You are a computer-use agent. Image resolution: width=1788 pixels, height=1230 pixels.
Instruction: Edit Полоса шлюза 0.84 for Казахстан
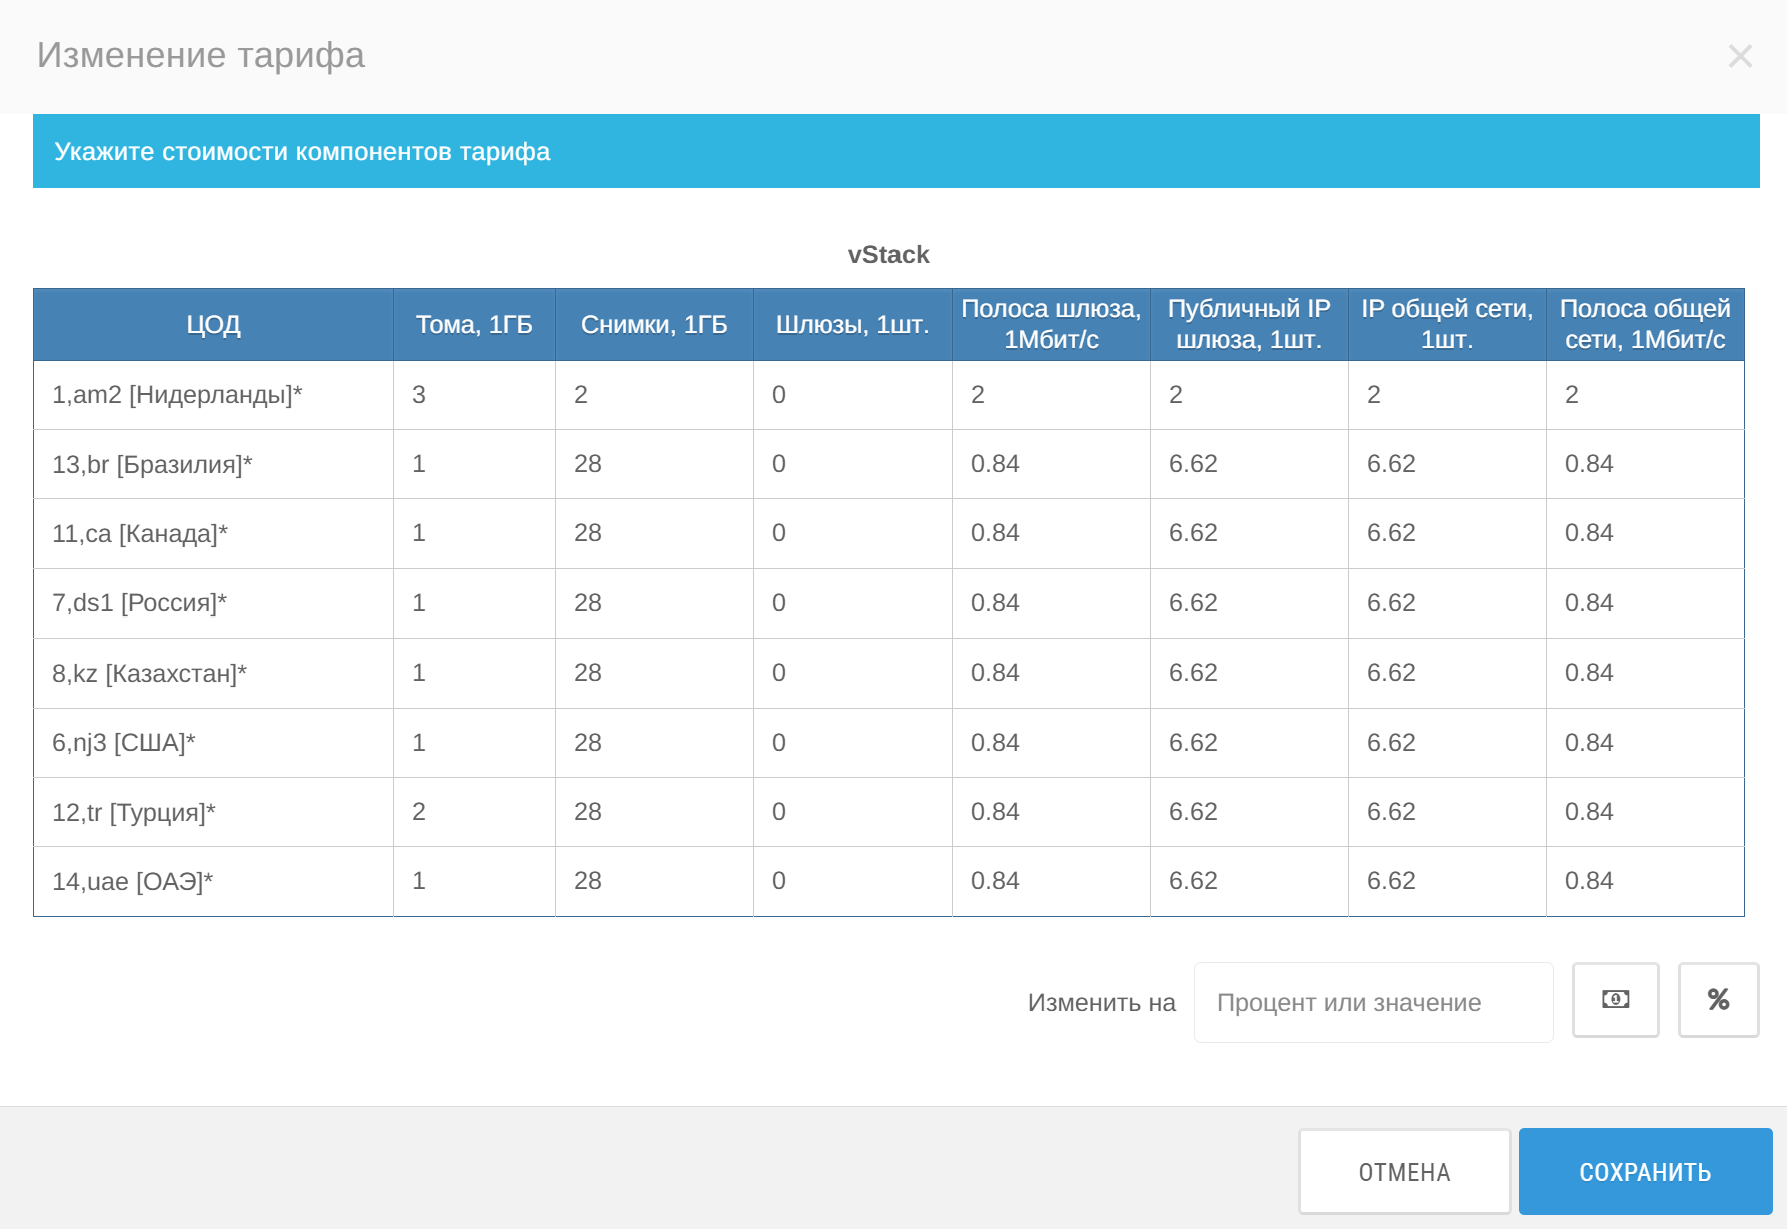pos(1051,673)
